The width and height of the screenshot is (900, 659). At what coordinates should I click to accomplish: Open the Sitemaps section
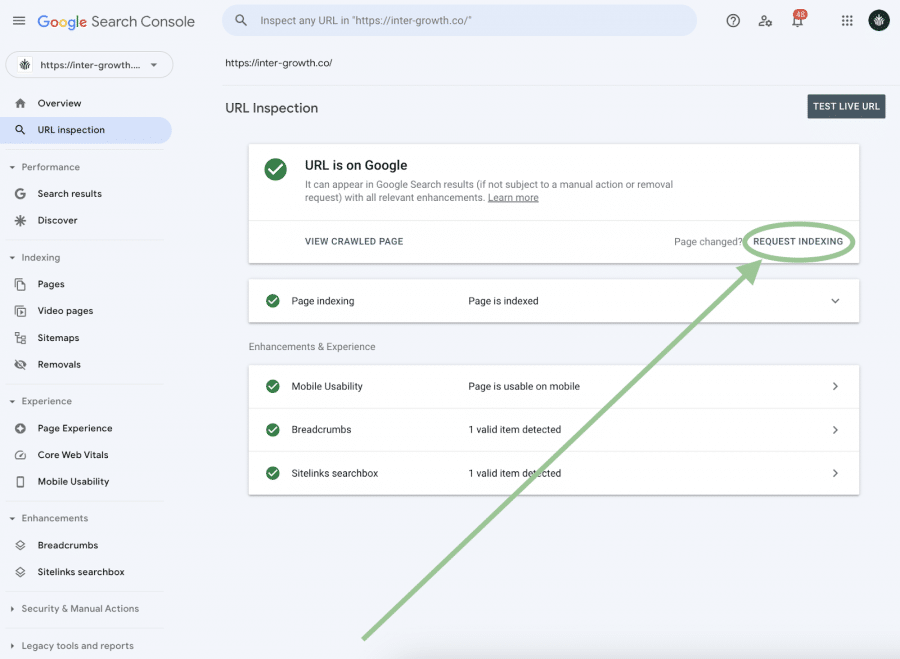click(x=58, y=338)
